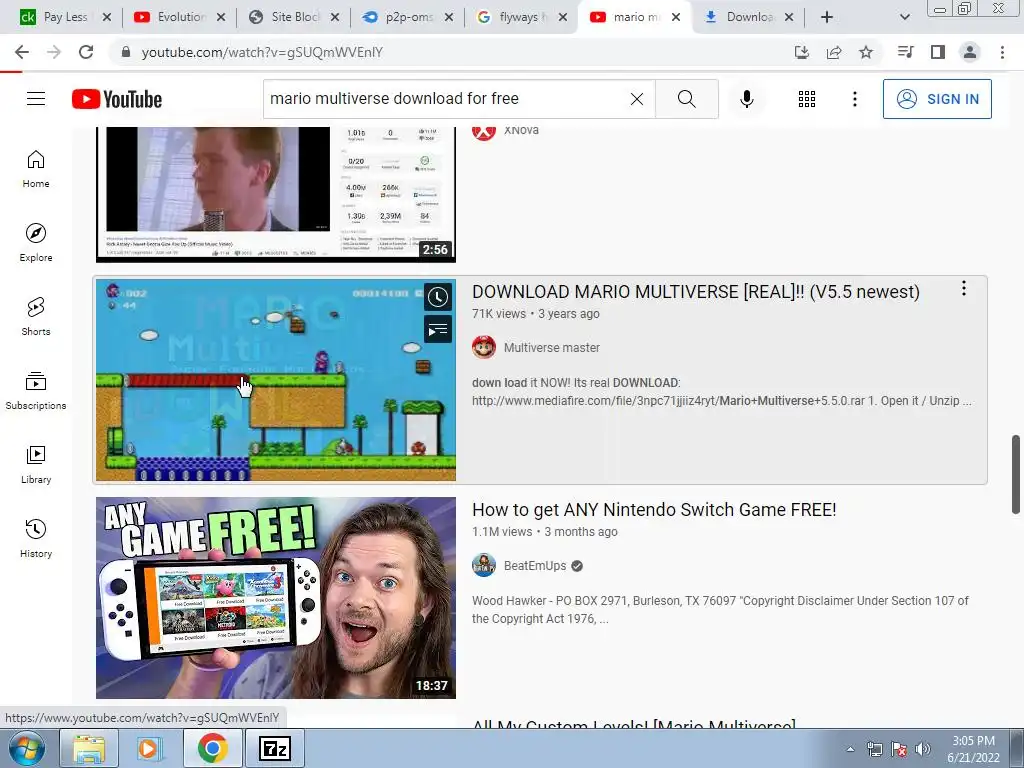Viewport: 1024px width, 768px height.
Task: Open Action Center flag in tray
Action: (899, 750)
